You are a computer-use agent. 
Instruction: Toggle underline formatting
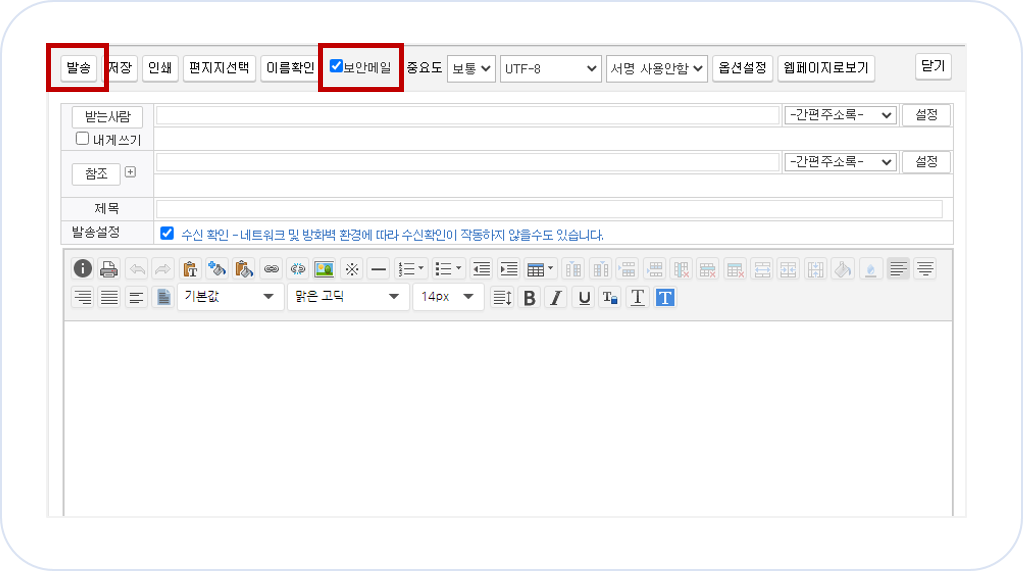pyautogui.click(x=583, y=298)
